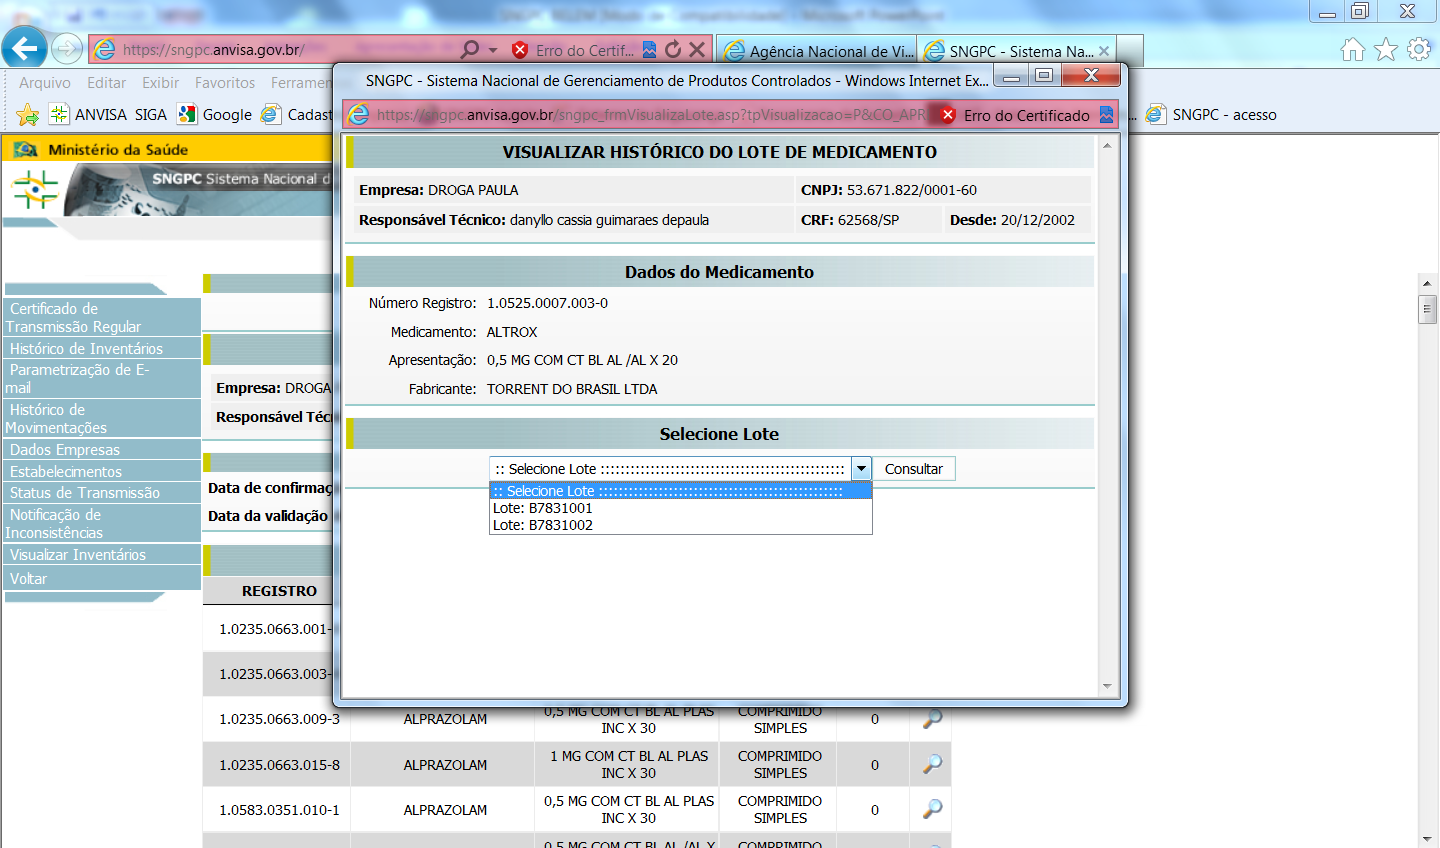Click magnifier icon for registro 1.0235.0663.009-3
This screenshot has width=1440, height=848.
pyautogui.click(x=932, y=719)
